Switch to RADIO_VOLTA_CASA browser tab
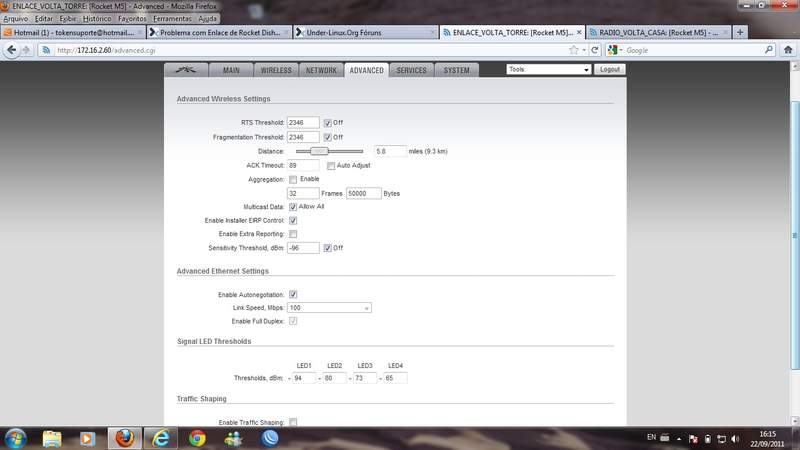Image resolution: width=800 pixels, height=450 pixels. point(658,32)
